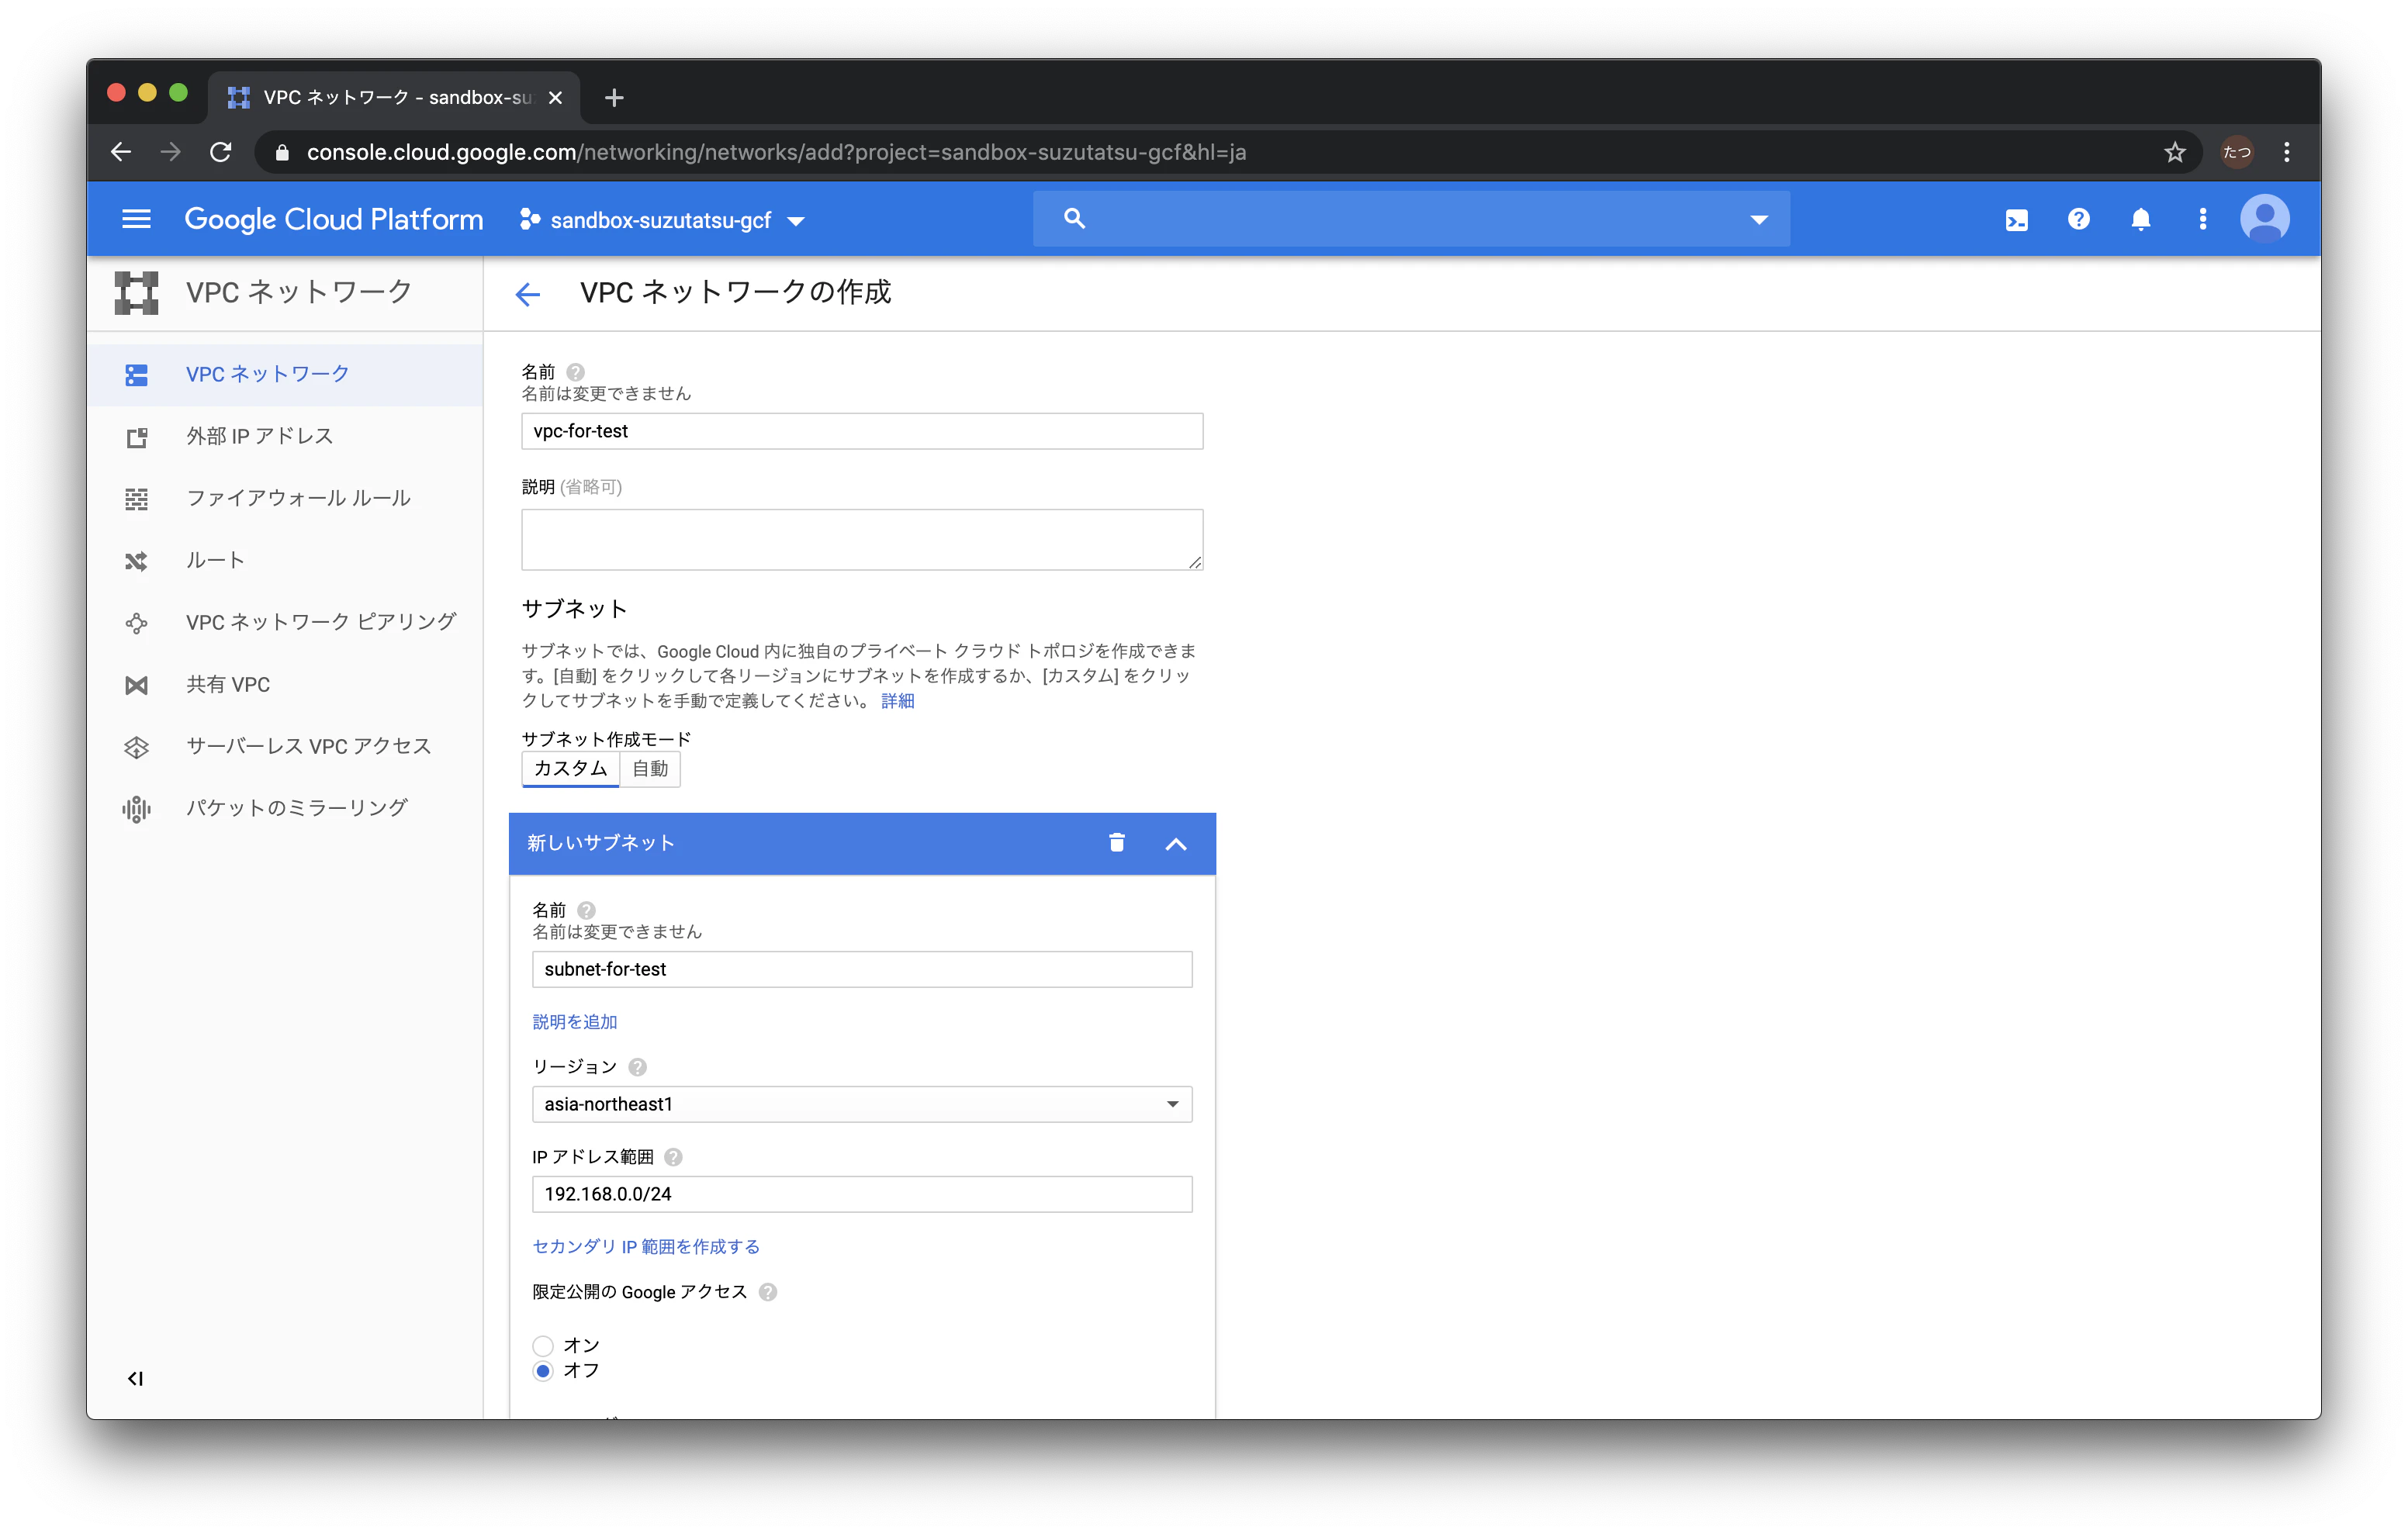Show notifications bell panel
This screenshot has width=2408, height=1534.
coord(2140,219)
